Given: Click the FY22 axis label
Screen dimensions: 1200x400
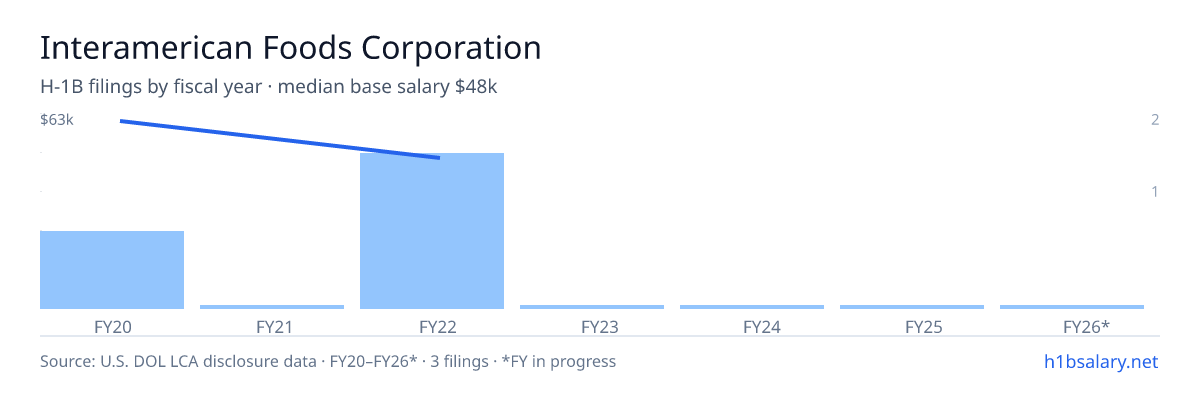Looking at the screenshot, I should [x=432, y=326].
